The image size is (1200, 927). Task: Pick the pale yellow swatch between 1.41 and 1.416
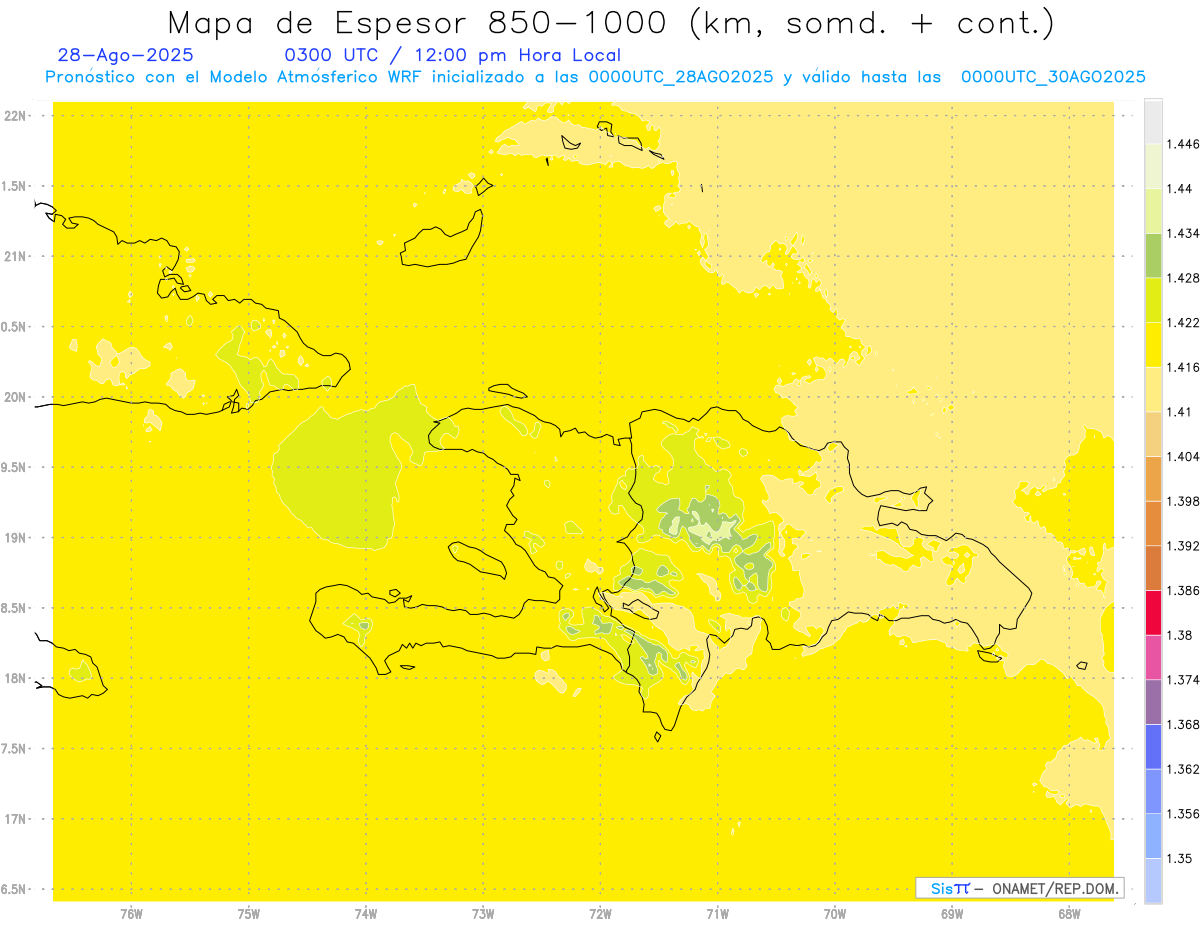point(1153,389)
